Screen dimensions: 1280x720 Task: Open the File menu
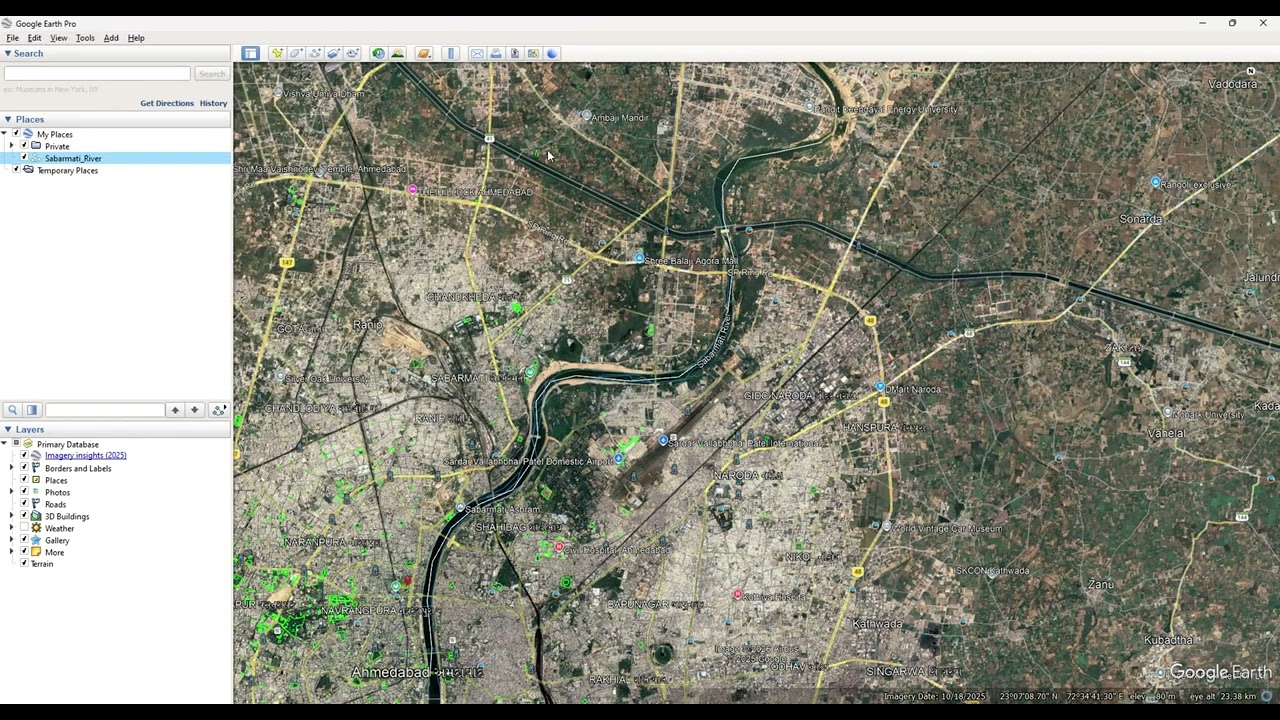[12, 38]
